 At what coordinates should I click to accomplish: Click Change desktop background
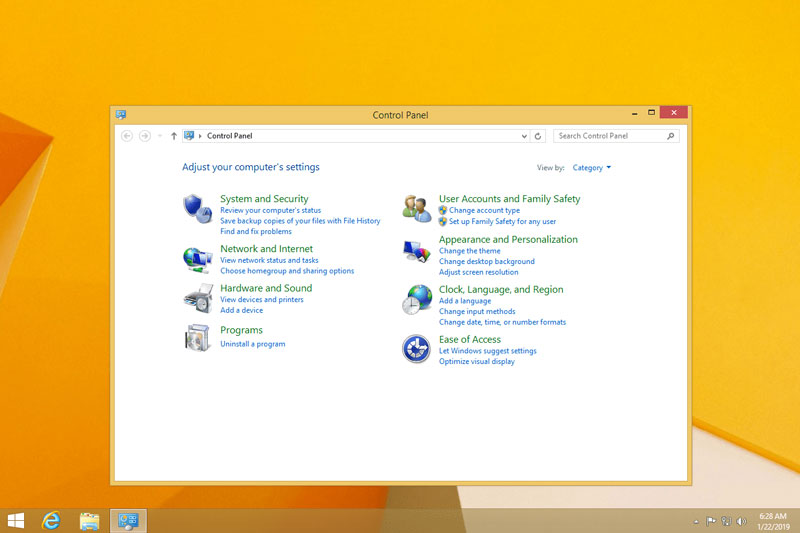pyautogui.click(x=487, y=261)
